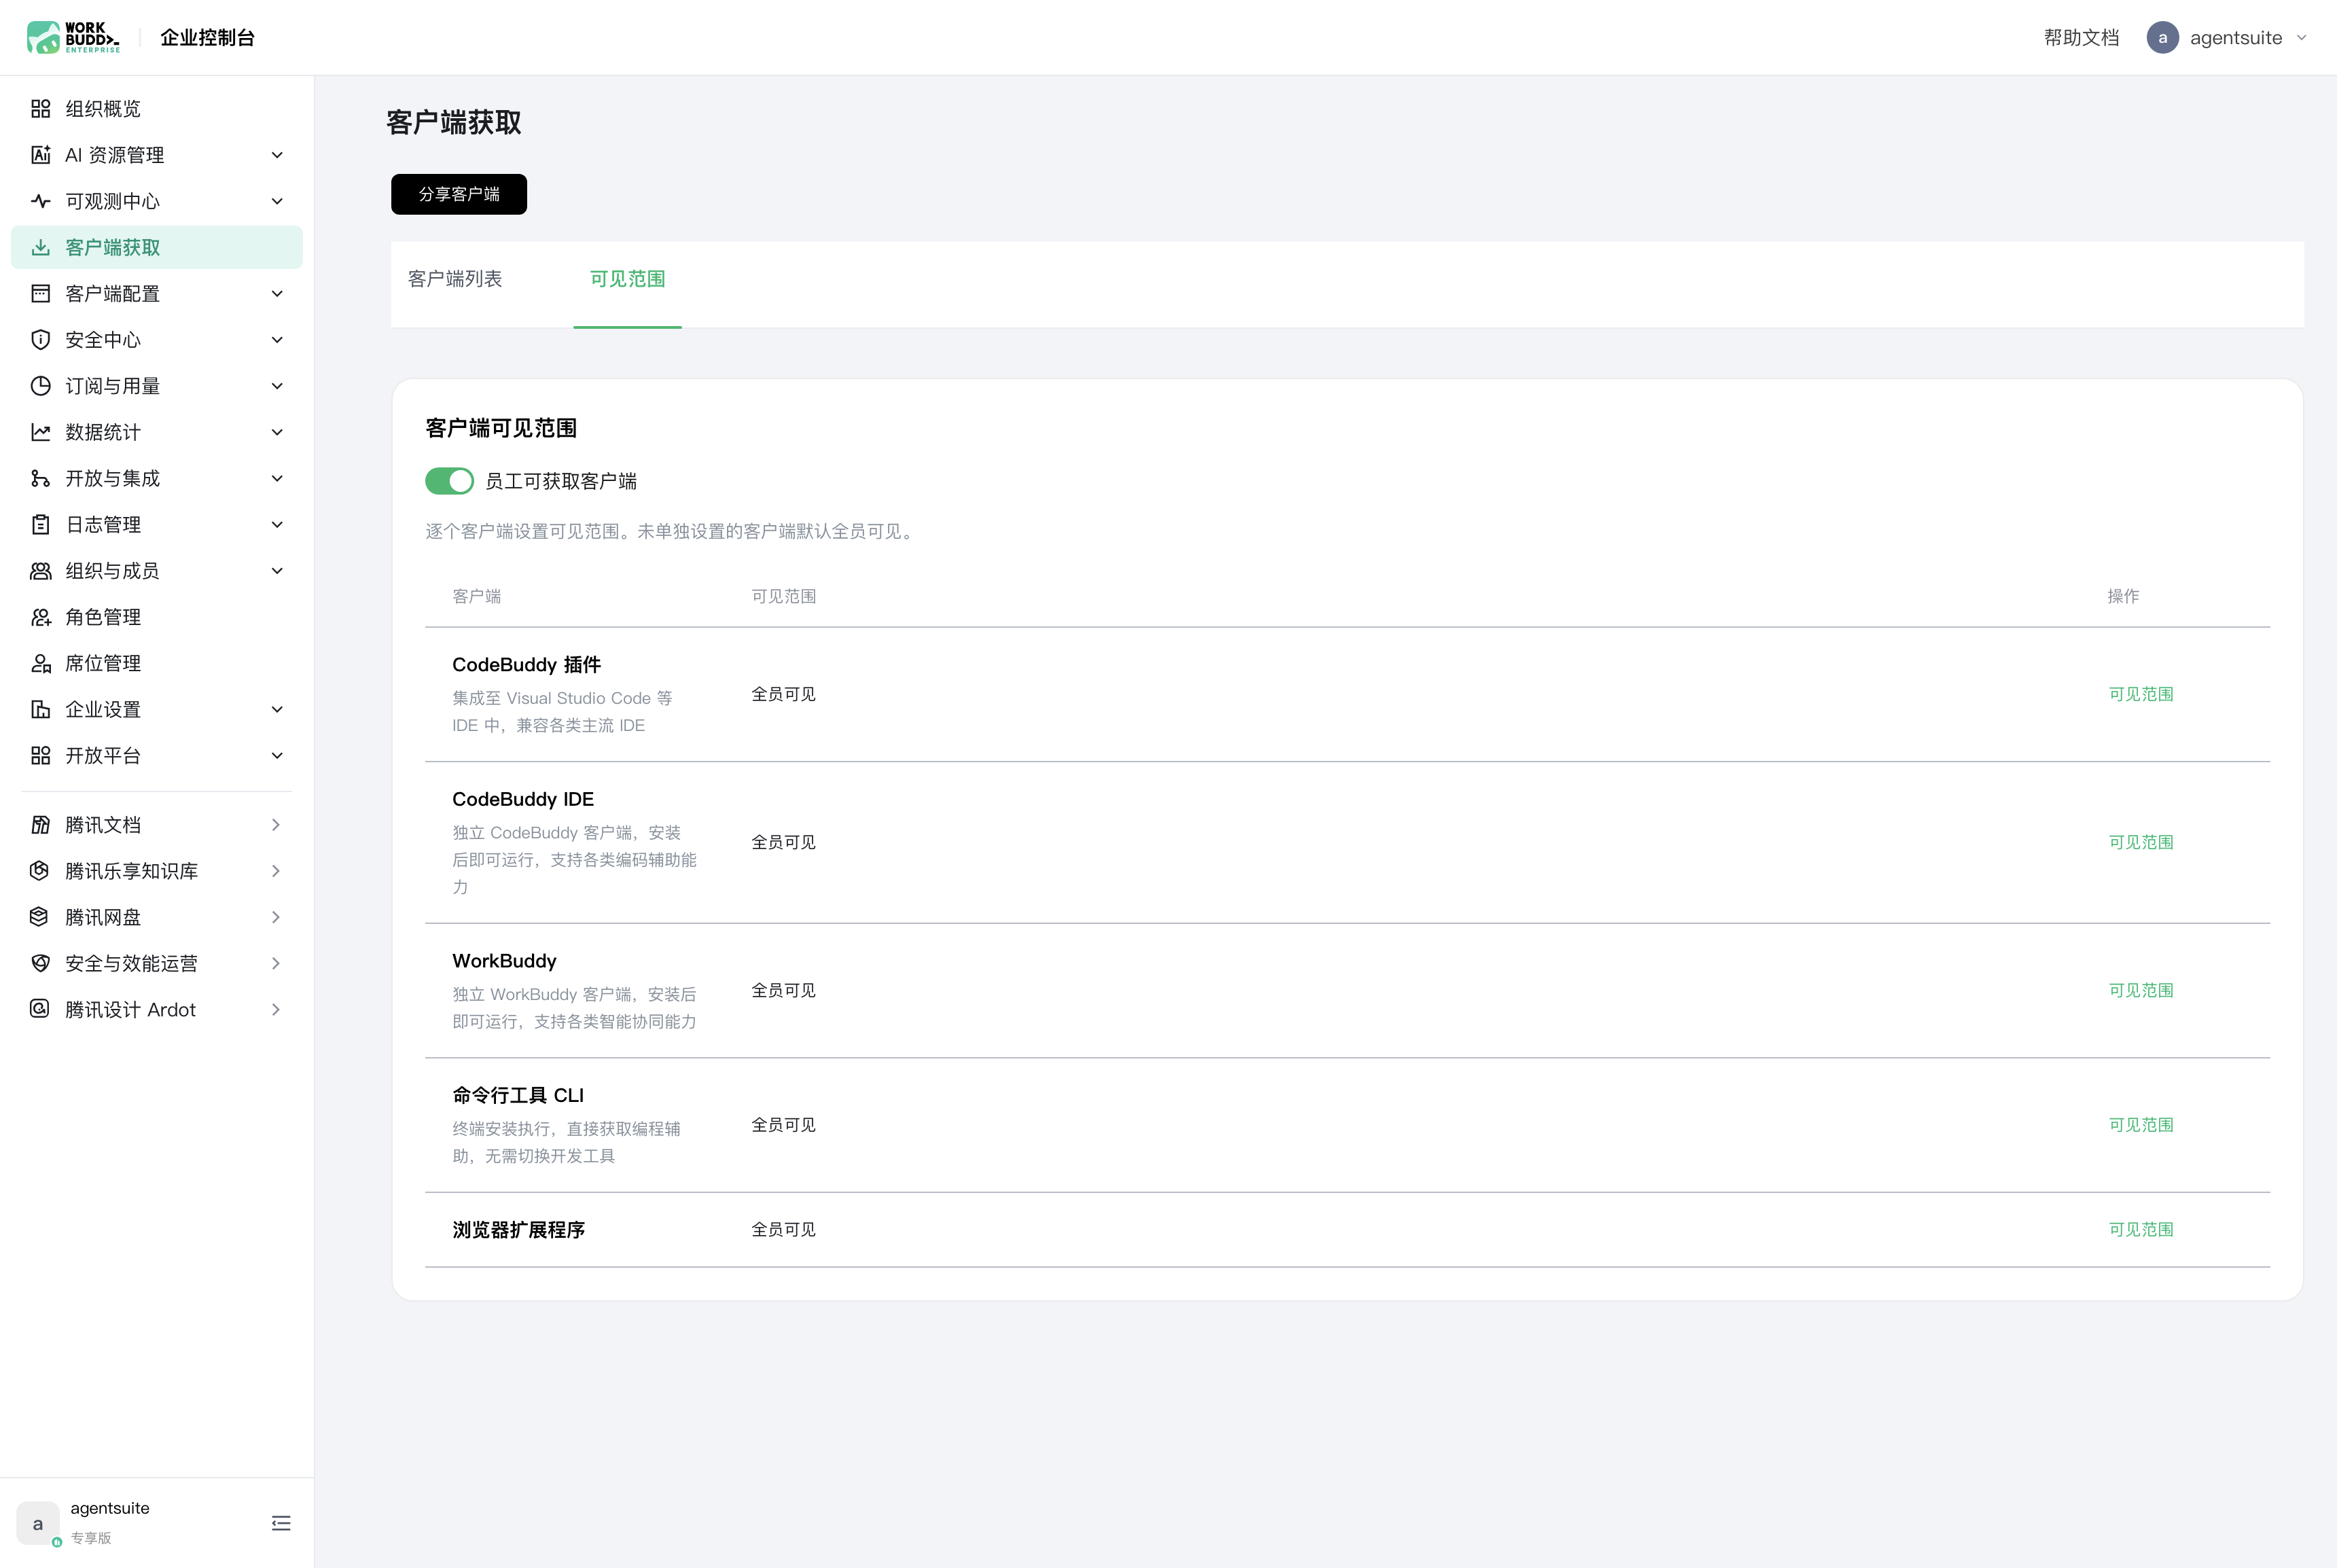Click the 角色管理 user icon

40,617
